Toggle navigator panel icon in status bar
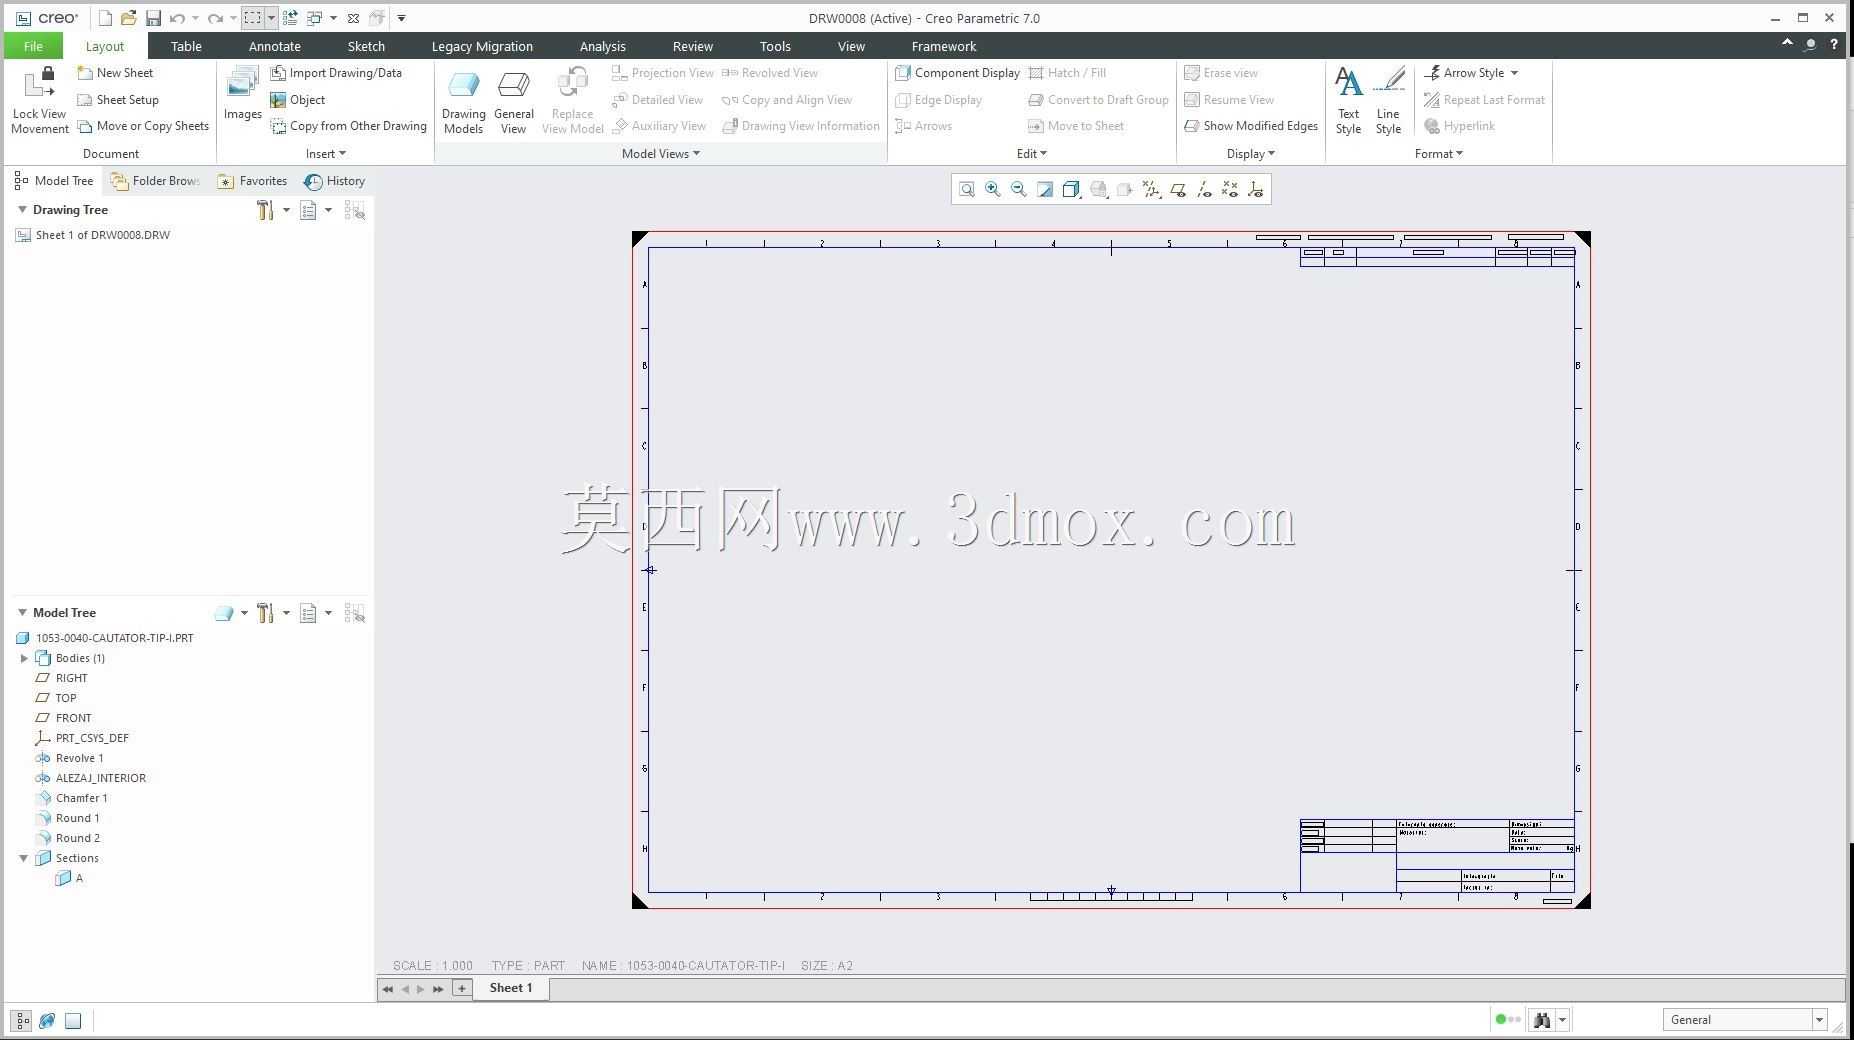The width and height of the screenshot is (1854, 1040). click(x=21, y=1021)
